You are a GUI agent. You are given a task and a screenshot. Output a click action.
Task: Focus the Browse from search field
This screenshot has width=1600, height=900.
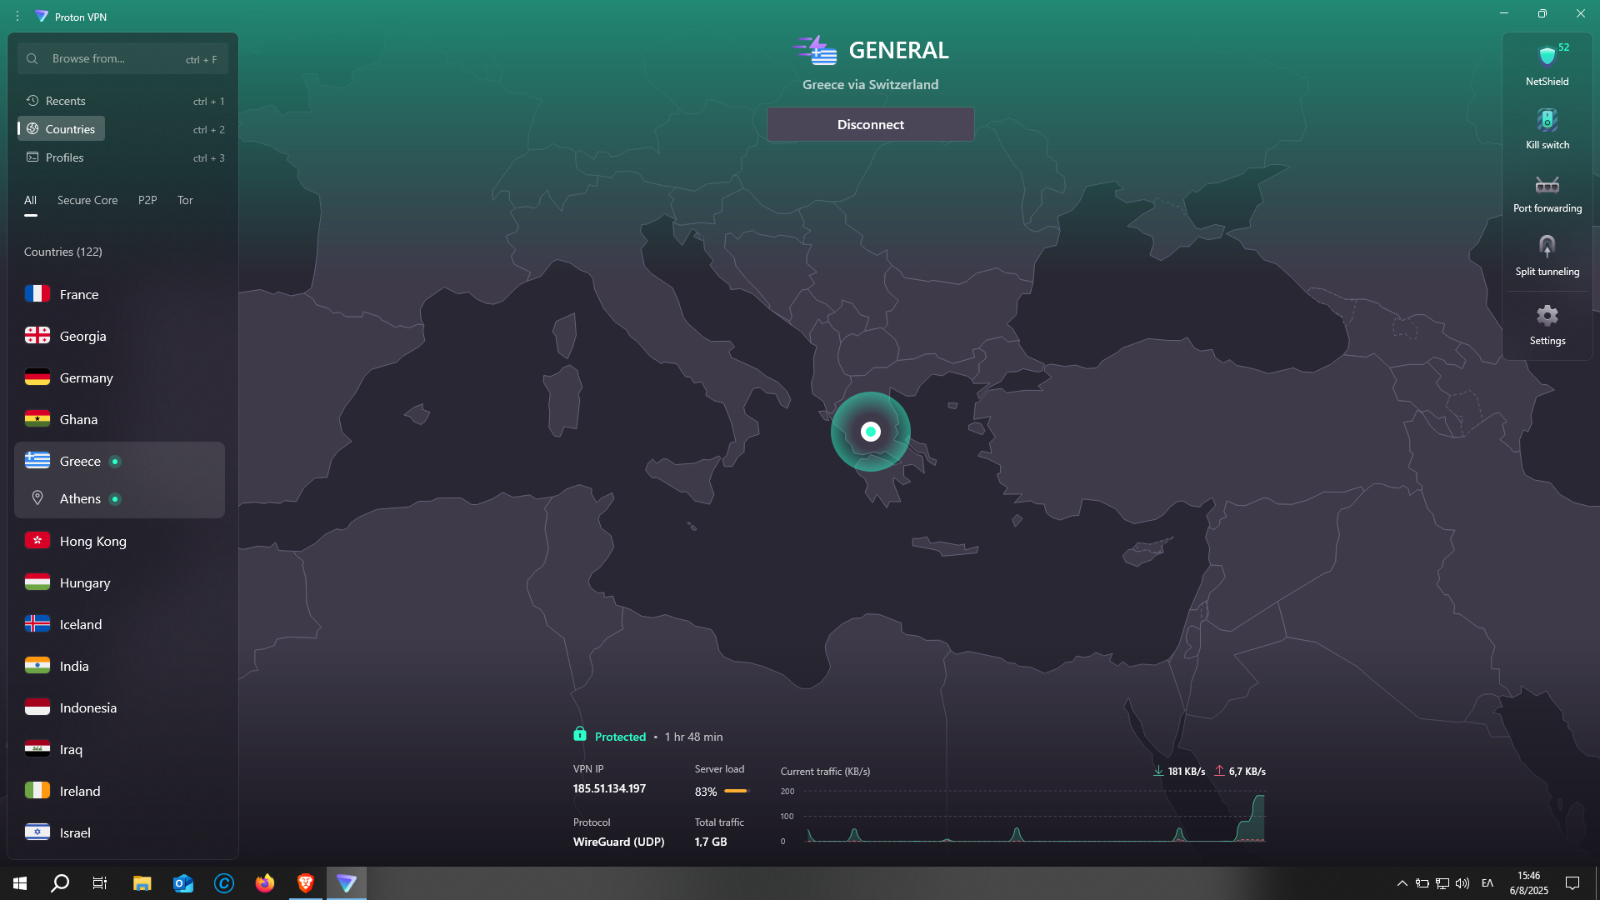(123, 59)
